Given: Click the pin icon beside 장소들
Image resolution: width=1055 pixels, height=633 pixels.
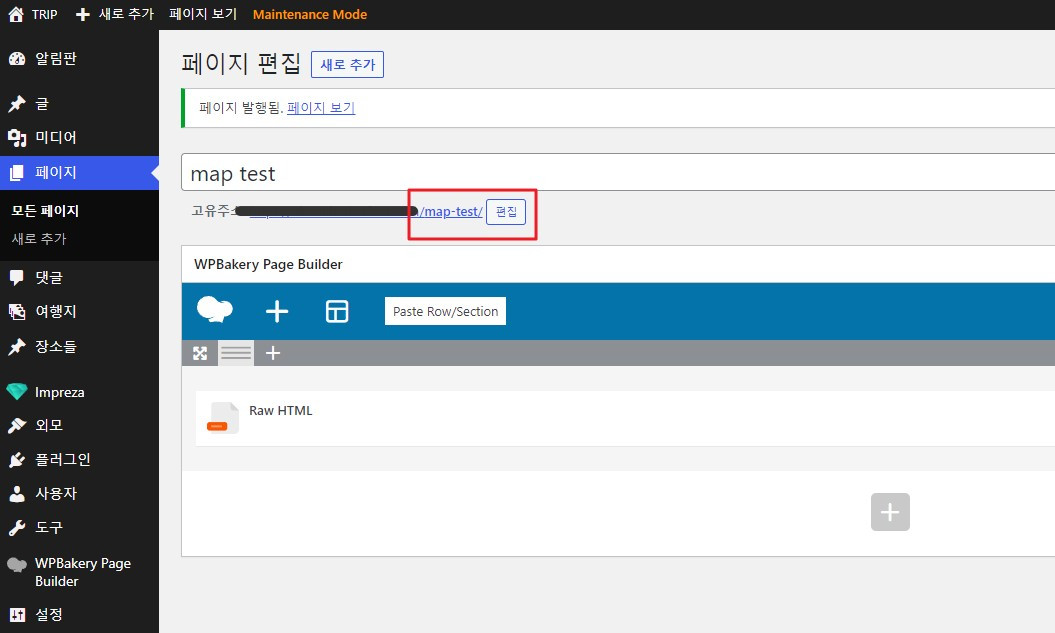Looking at the screenshot, I should pos(17,346).
